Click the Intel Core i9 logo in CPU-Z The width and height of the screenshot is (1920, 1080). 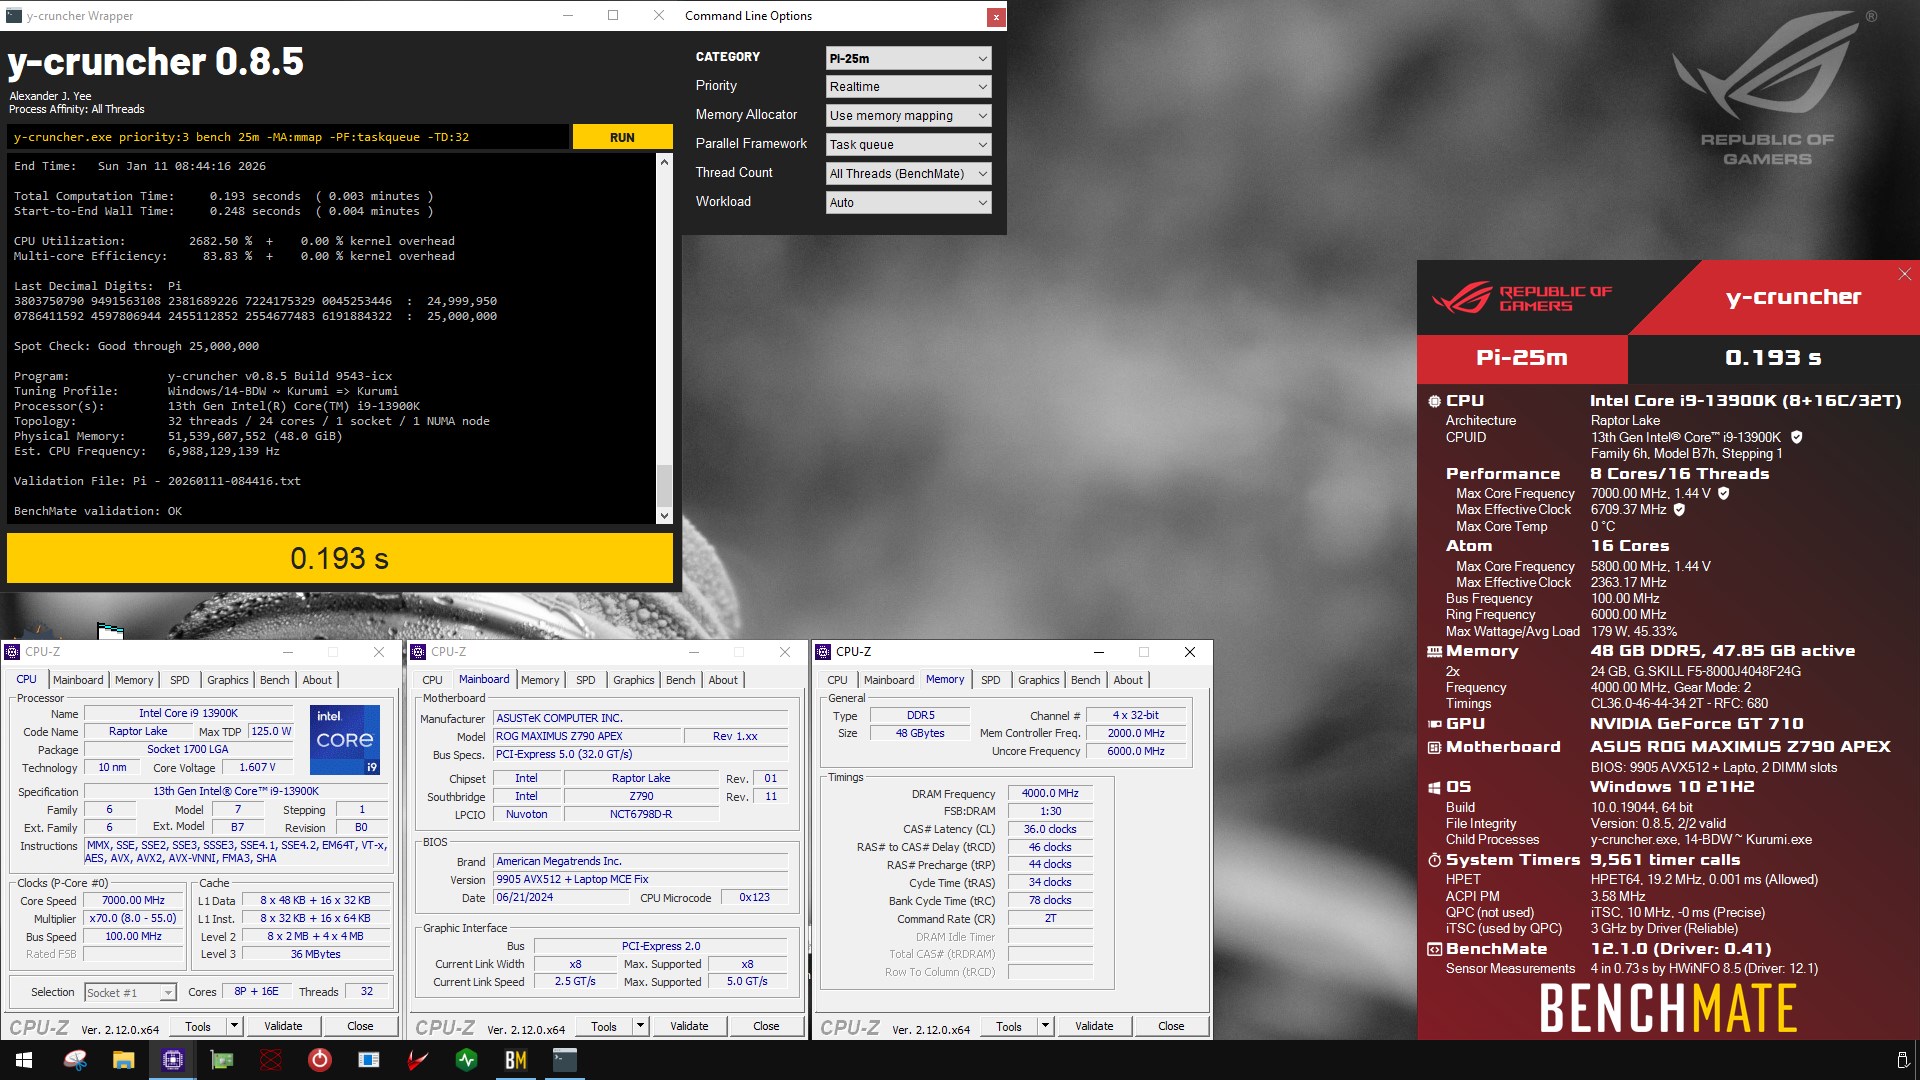coord(345,740)
